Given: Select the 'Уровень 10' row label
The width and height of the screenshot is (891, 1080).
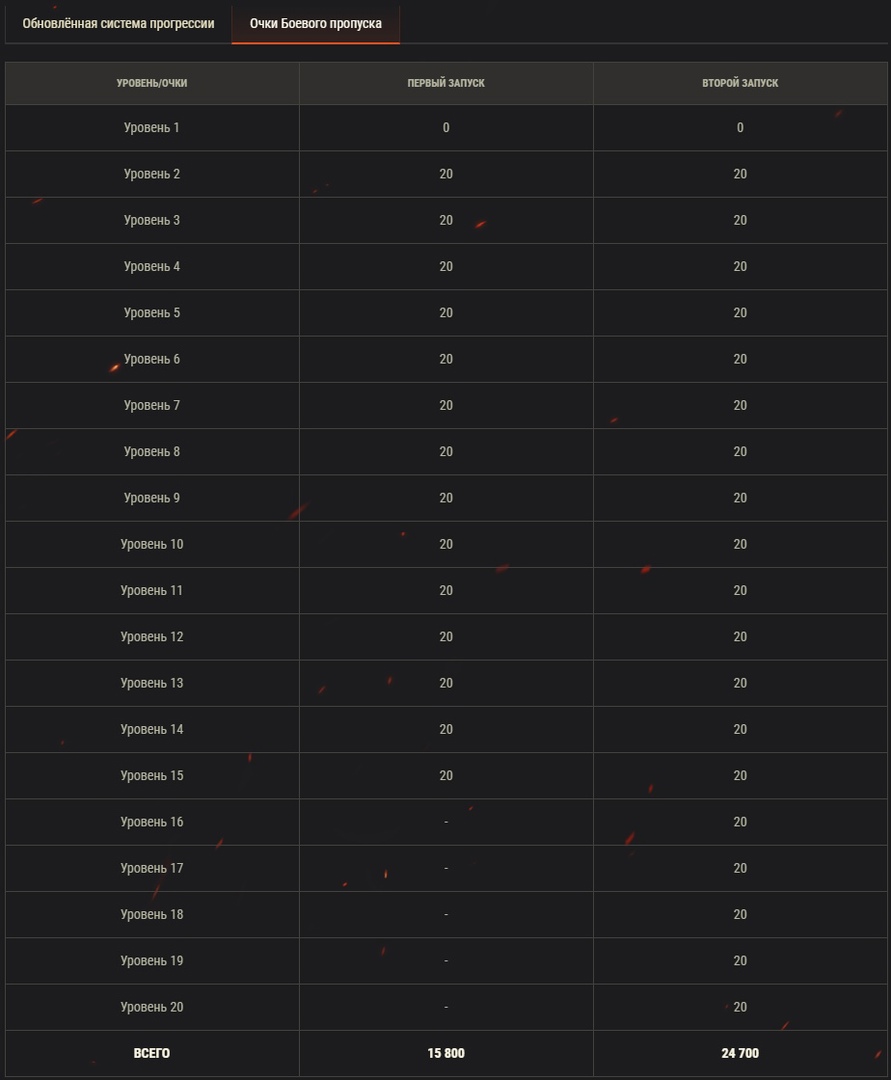Looking at the screenshot, I should pos(152,544).
